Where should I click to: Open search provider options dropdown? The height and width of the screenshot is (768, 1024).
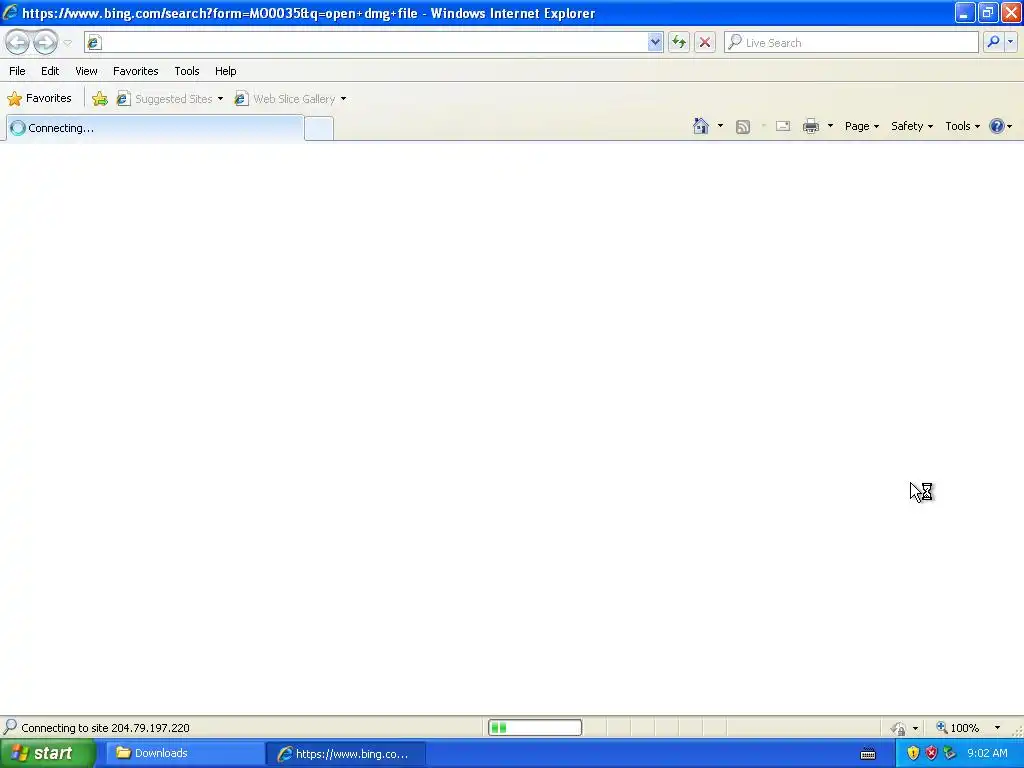[1010, 42]
